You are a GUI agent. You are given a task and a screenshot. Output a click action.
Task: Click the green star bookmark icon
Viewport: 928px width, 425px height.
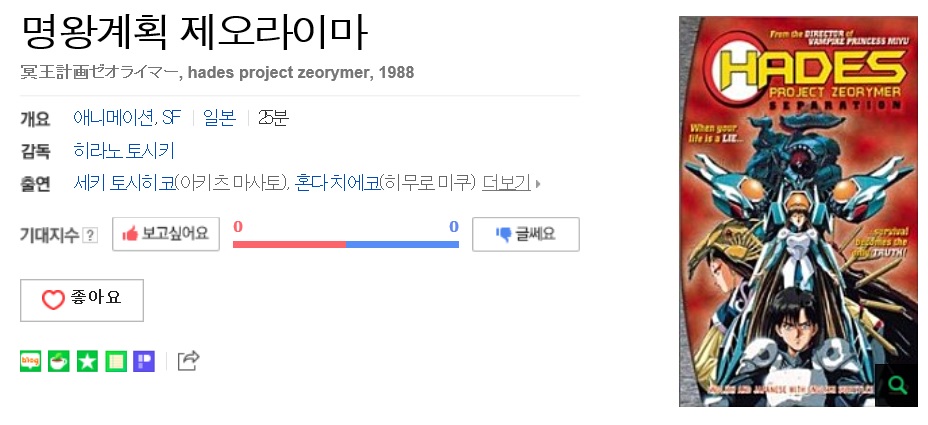(87, 360)
